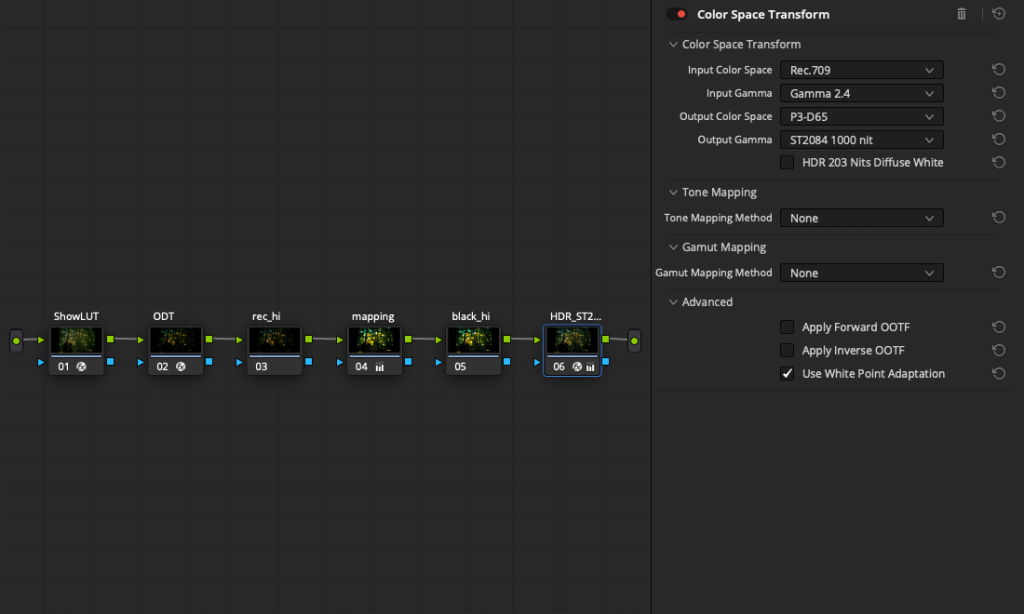The width and height of the screenshot is (1024, 614).
Task: Open the Tone Mapping Method dropdown
Action: coord(861,218)
